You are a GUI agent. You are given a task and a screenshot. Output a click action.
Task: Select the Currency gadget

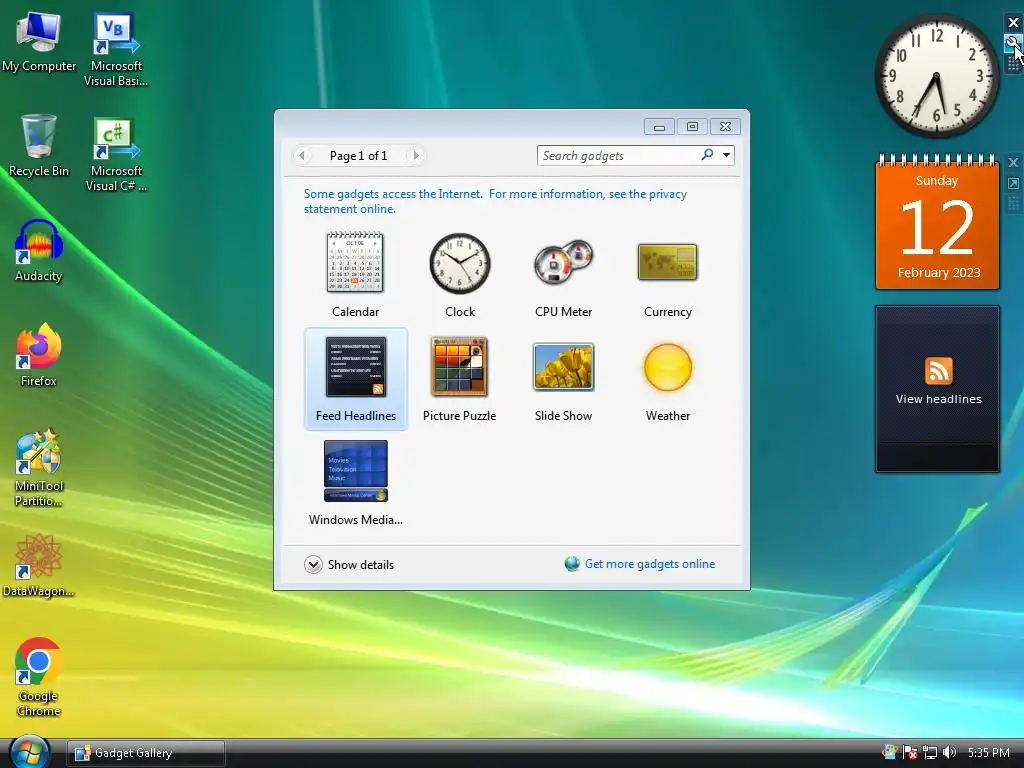(x=667, y=274)
